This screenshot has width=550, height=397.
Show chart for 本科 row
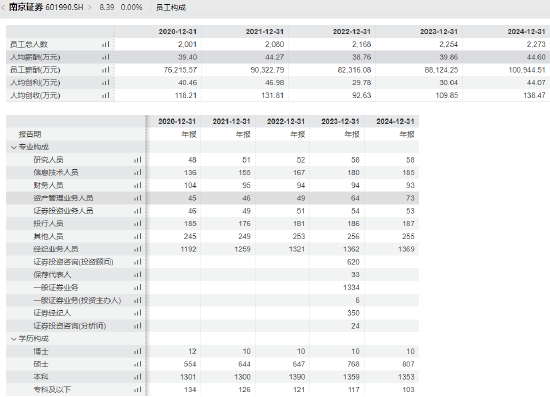tap(138, 377)
